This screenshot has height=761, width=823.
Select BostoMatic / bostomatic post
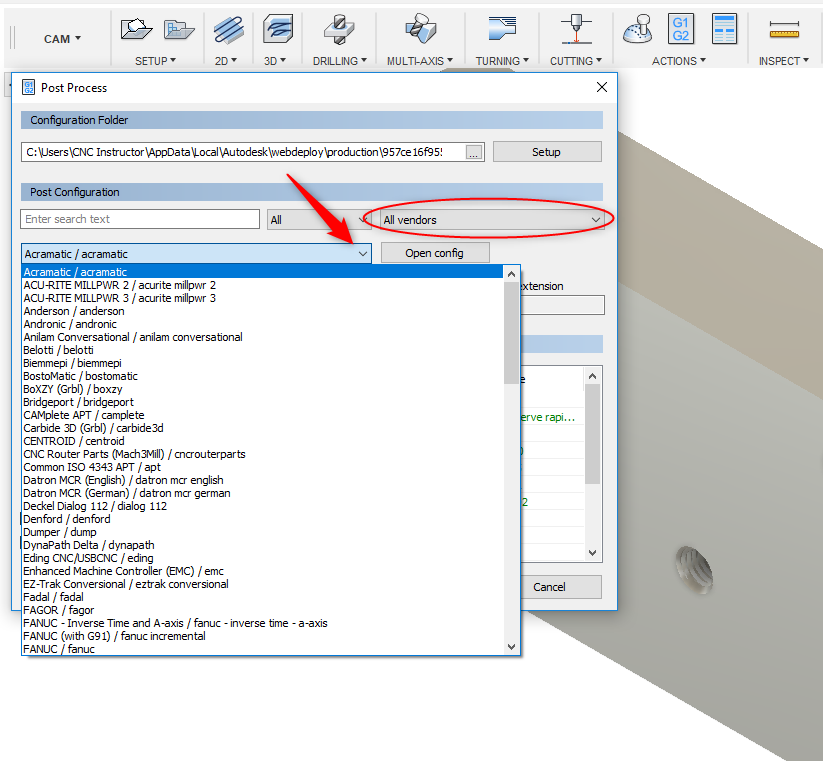[262, 376]
